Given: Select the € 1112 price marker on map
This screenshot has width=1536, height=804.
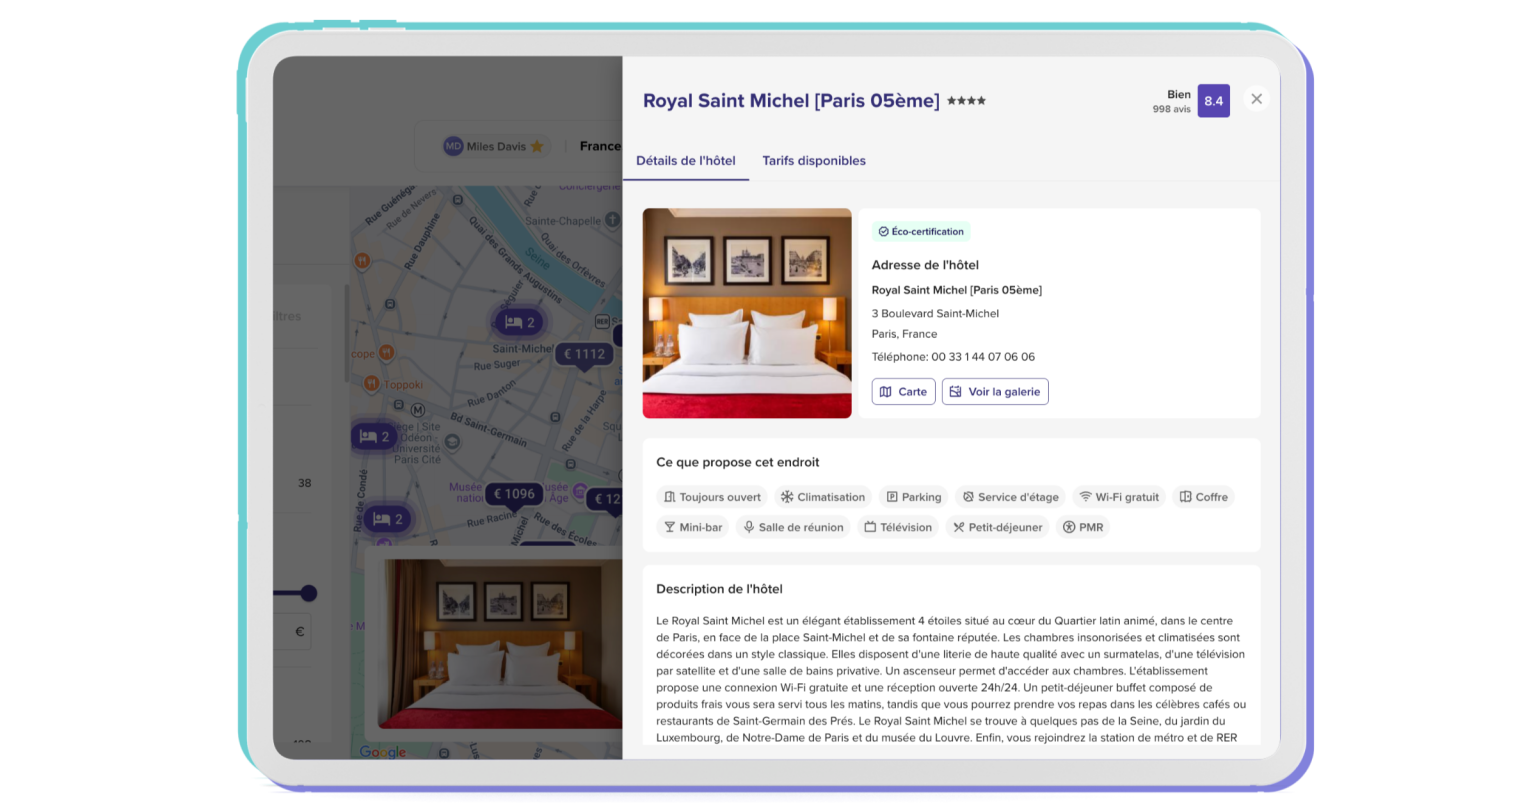Looking at the screenshot, I should tap(584, 354).
